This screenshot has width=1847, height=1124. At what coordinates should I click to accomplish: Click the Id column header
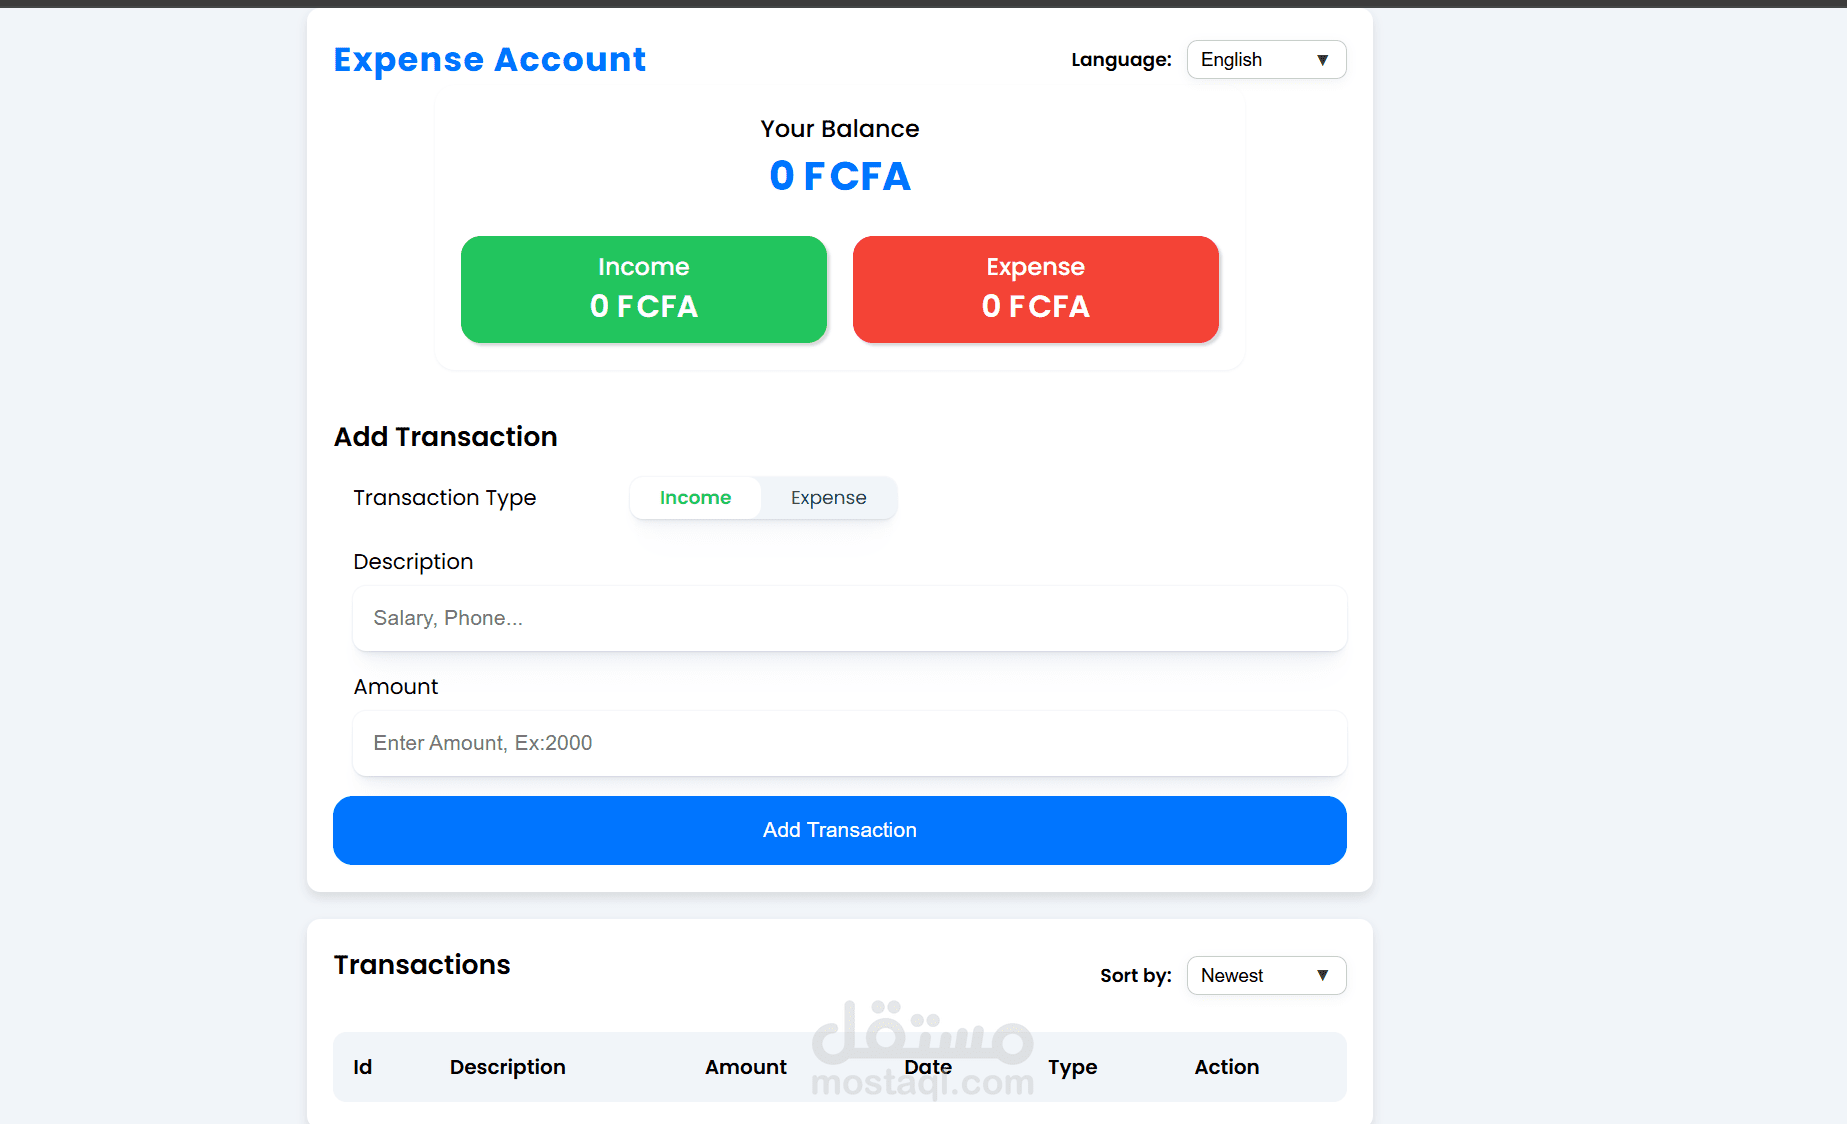tap(362, 1067)
